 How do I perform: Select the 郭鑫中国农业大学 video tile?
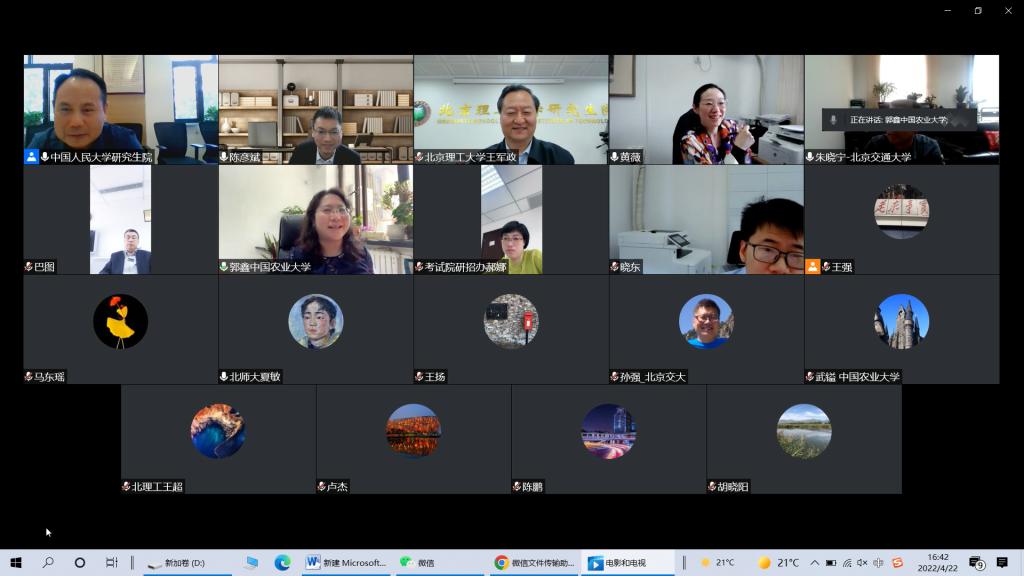(315, 219)
